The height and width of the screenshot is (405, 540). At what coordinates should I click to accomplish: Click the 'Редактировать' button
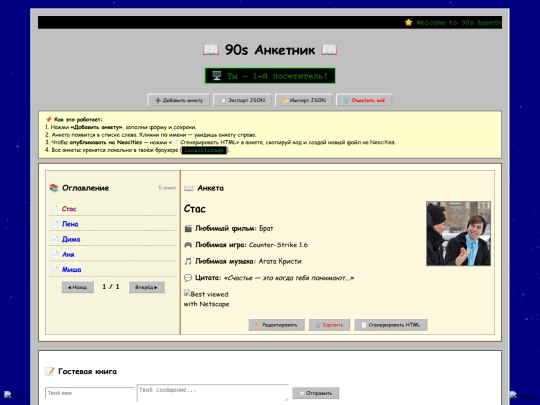[276, 325]
